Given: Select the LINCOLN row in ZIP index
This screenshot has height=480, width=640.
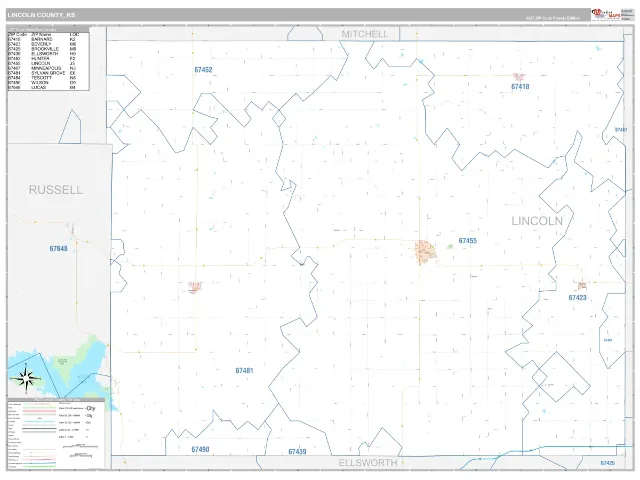Looking at the screenshot, I should point(42,64).
